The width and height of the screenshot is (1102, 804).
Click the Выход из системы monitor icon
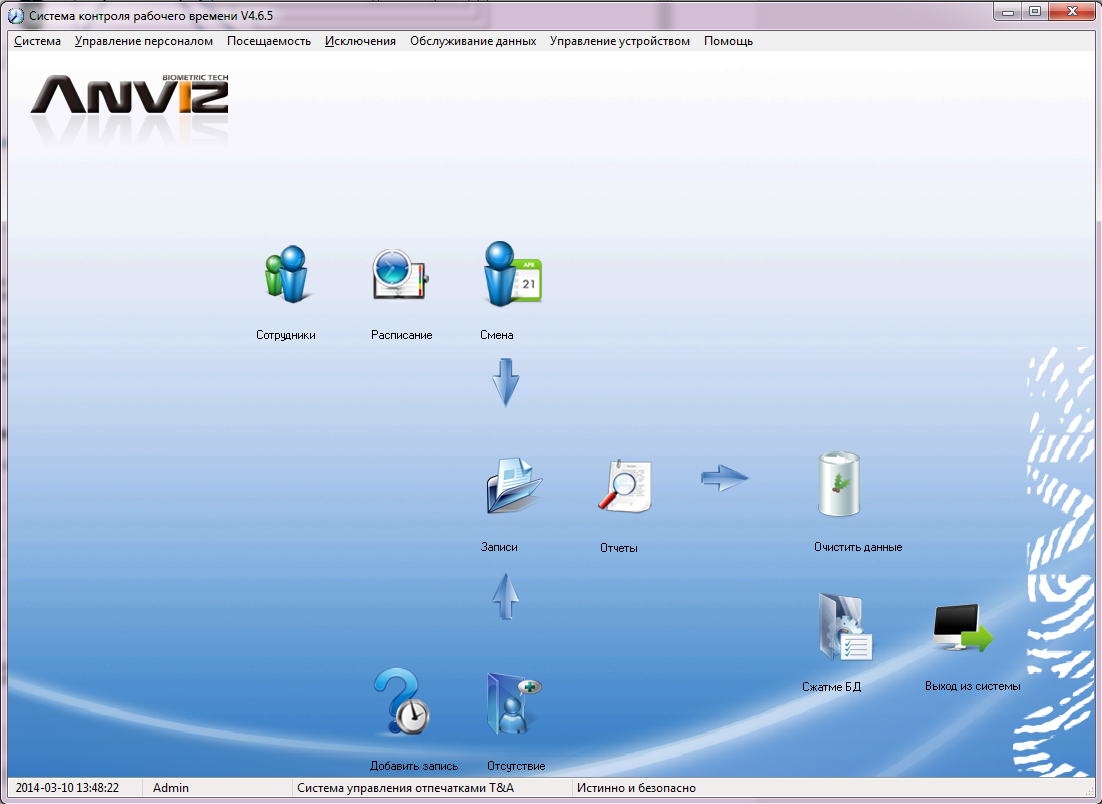tap(962, 628)
